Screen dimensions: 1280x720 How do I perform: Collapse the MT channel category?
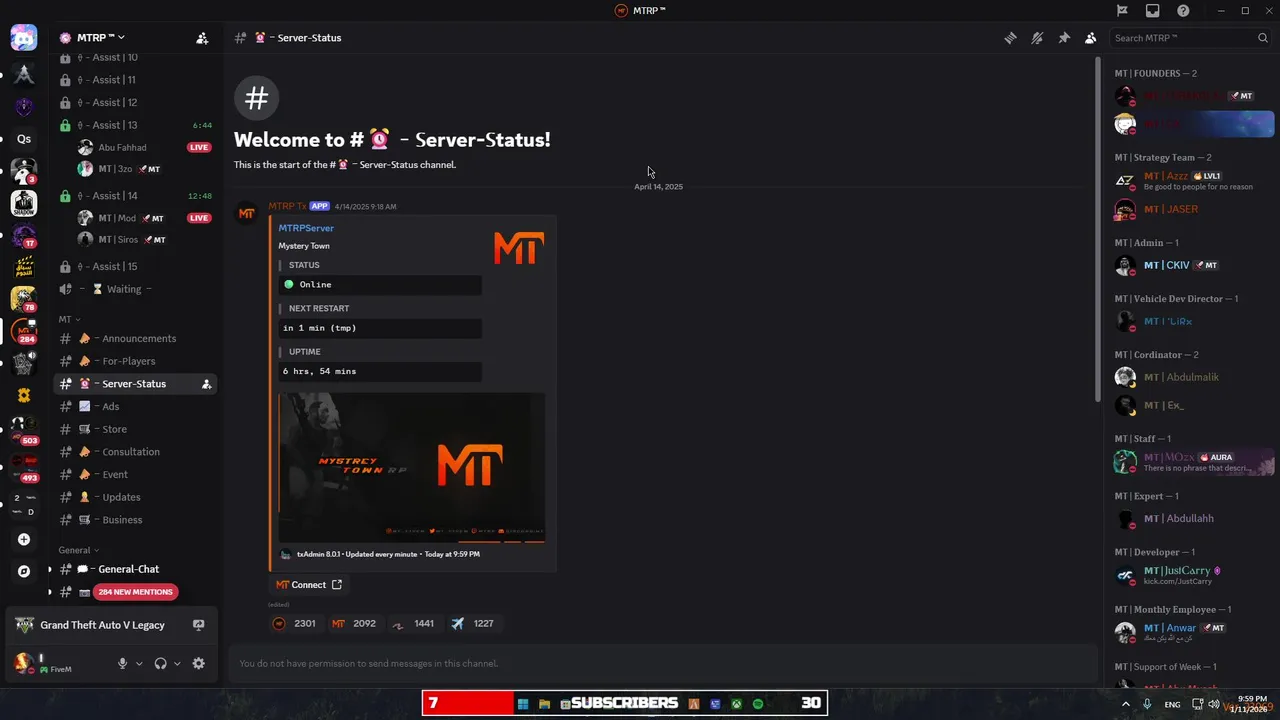69,319
